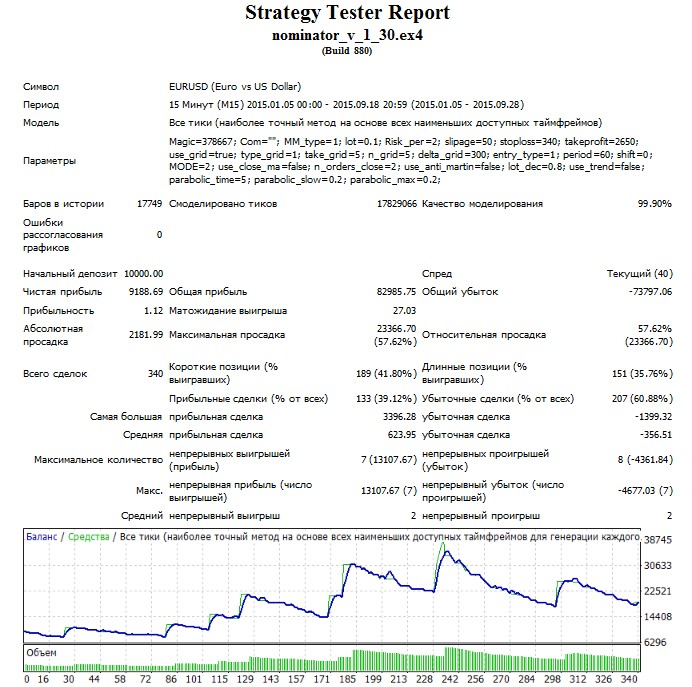This screenshot has width=692, height=687.
Task: Click the Всего сделок value 340
Action: [x=155, y=374]
